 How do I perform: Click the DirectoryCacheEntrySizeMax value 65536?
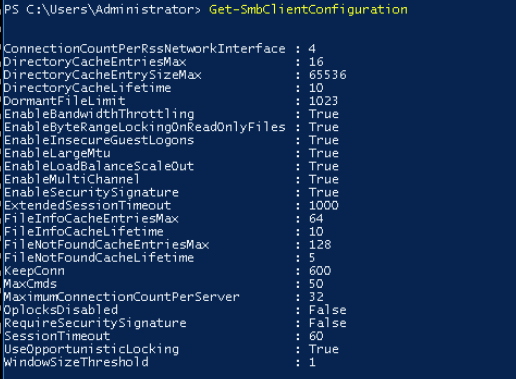point(328,75)
